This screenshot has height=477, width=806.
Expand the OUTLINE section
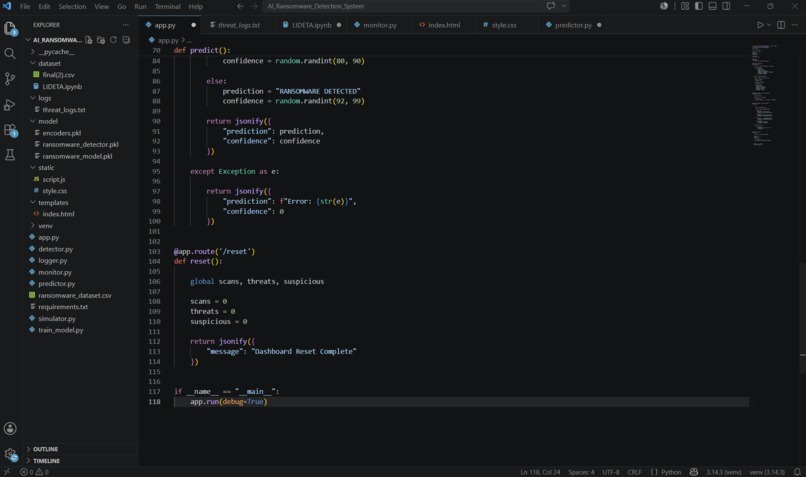pyautogui.click(x=45, y=449)
